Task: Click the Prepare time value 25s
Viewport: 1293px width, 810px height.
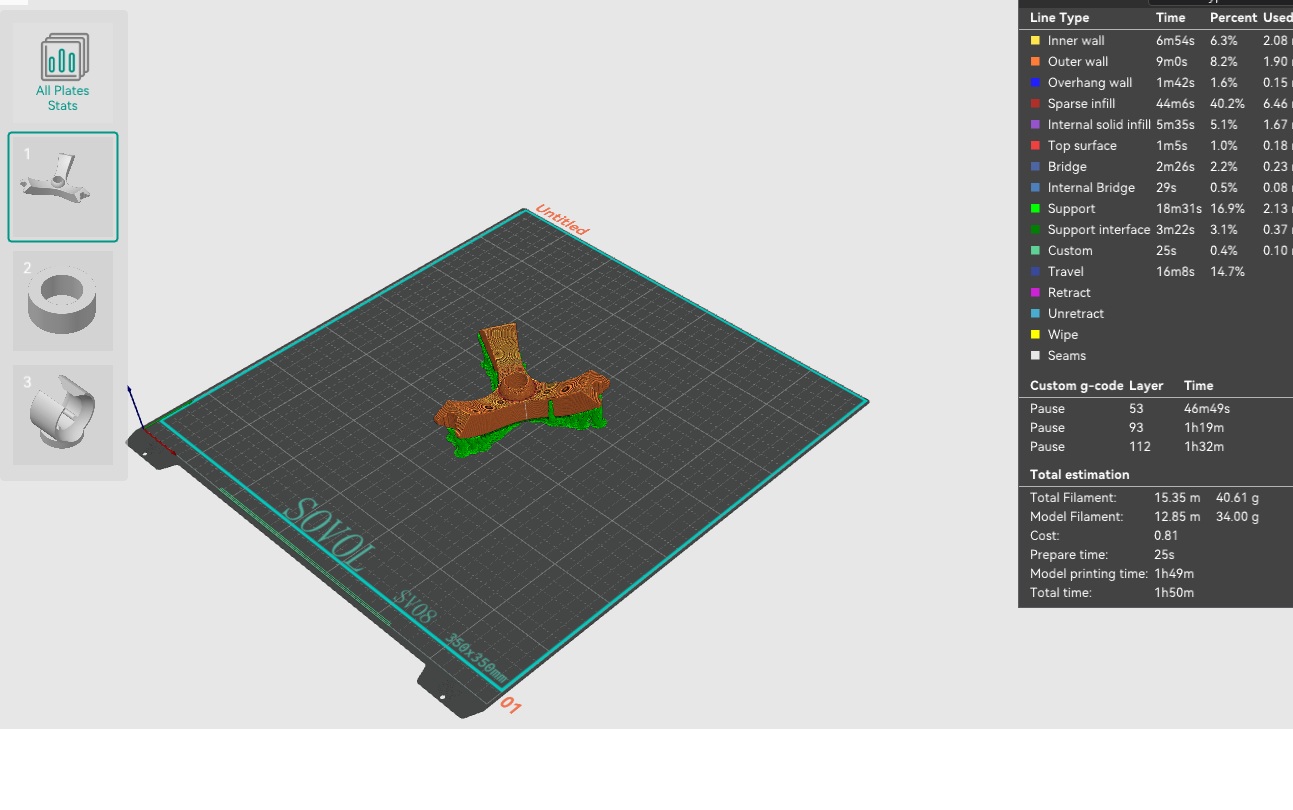Action: (1164, 555)
